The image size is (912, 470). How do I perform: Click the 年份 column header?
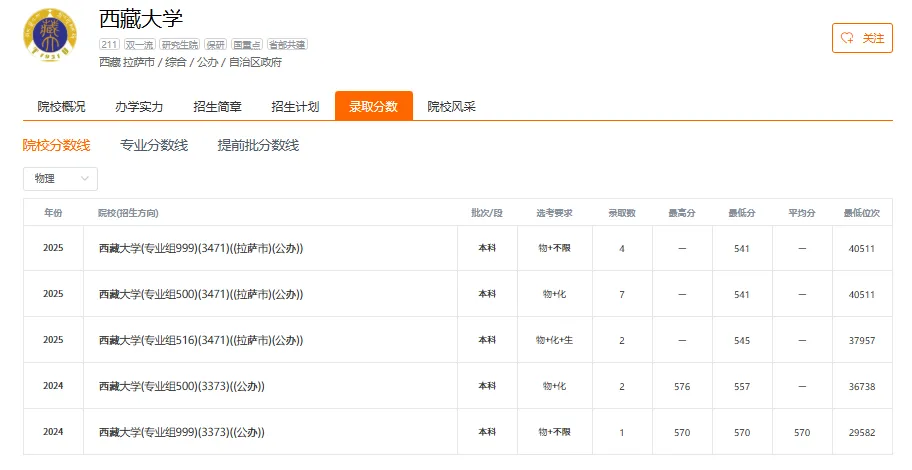[x=53, y=213]
